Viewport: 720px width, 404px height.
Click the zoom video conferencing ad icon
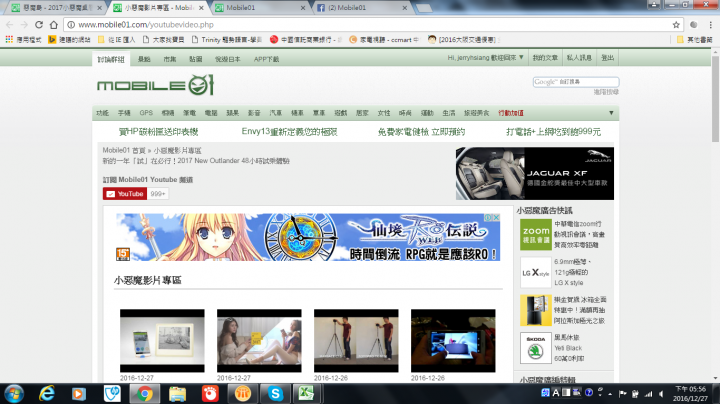pos(535,235)
